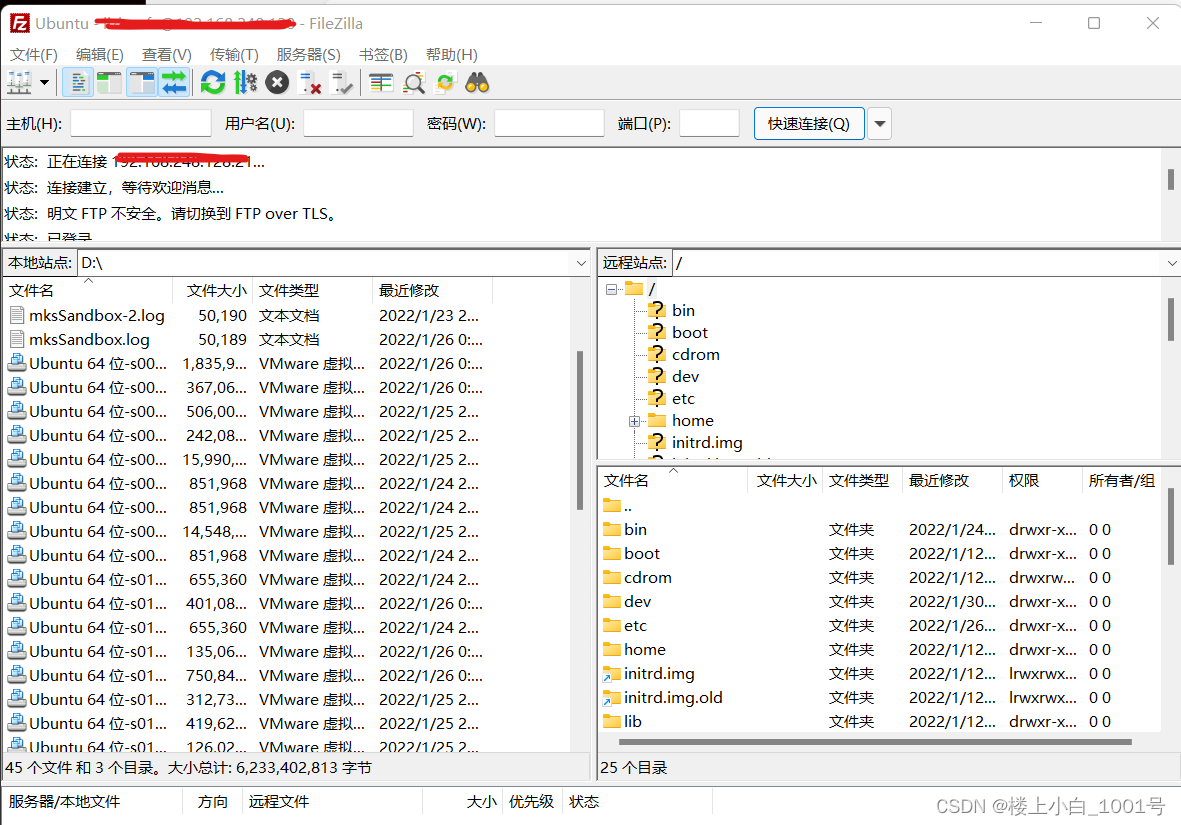Toggle the transfer queue display
This screenshot has width=1181, height=825.
tap(174, 82)
